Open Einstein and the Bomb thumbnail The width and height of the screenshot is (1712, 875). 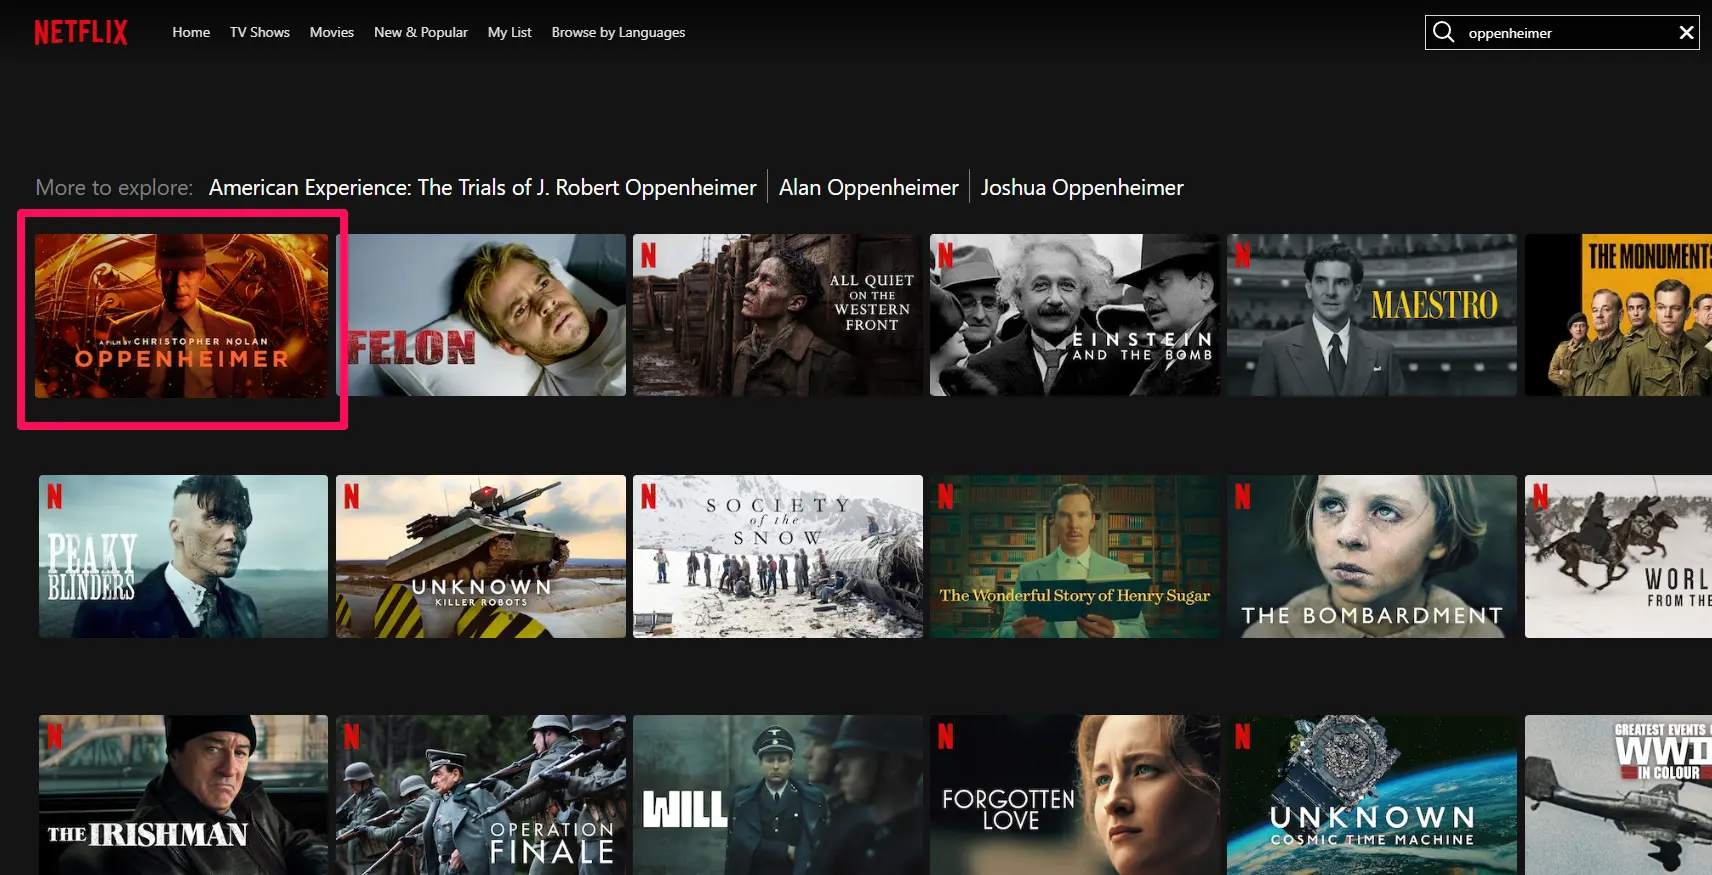coord(1075,315)
